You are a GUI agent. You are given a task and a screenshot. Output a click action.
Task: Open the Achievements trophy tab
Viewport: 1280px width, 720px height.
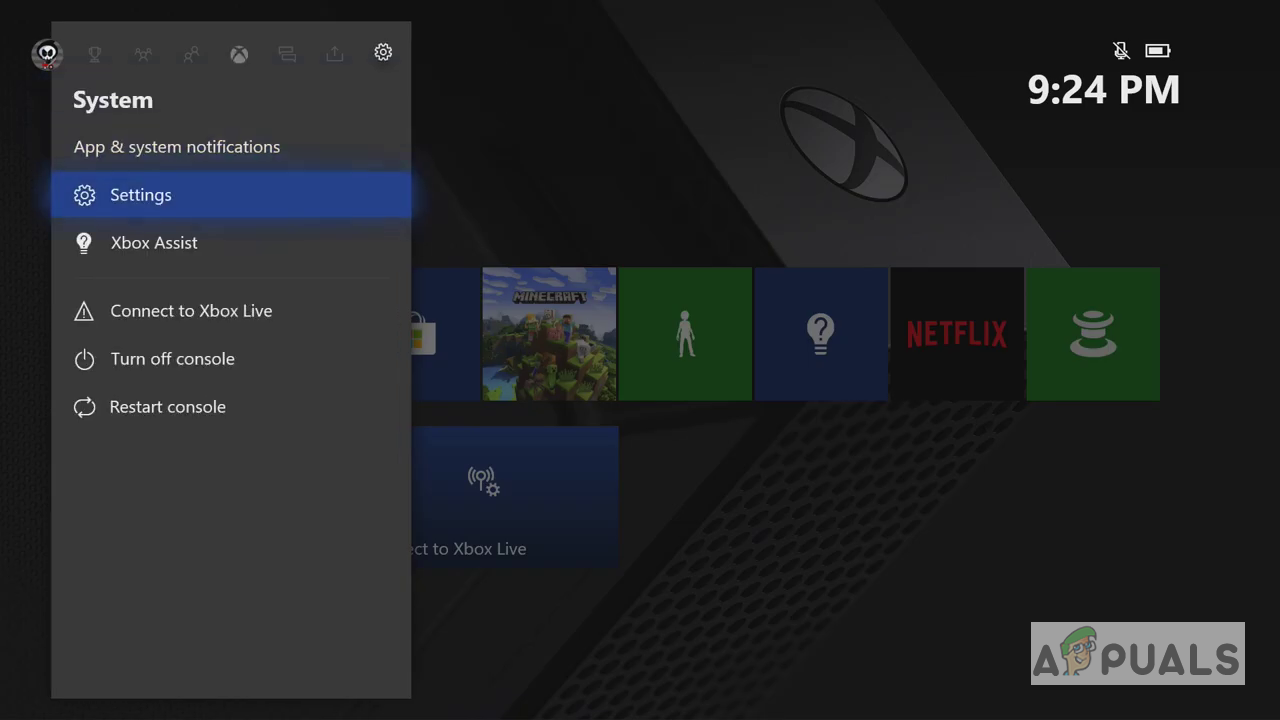pos(95,54)
